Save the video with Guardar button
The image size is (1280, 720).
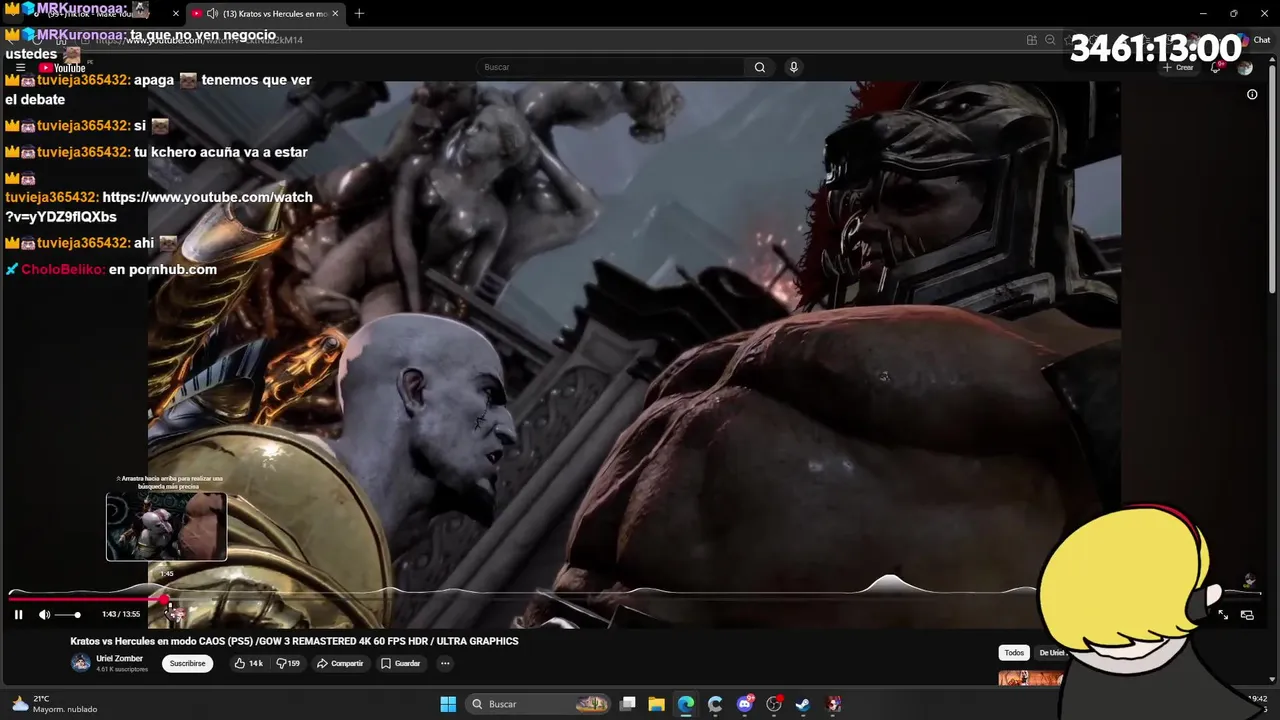tap(400, 663)
